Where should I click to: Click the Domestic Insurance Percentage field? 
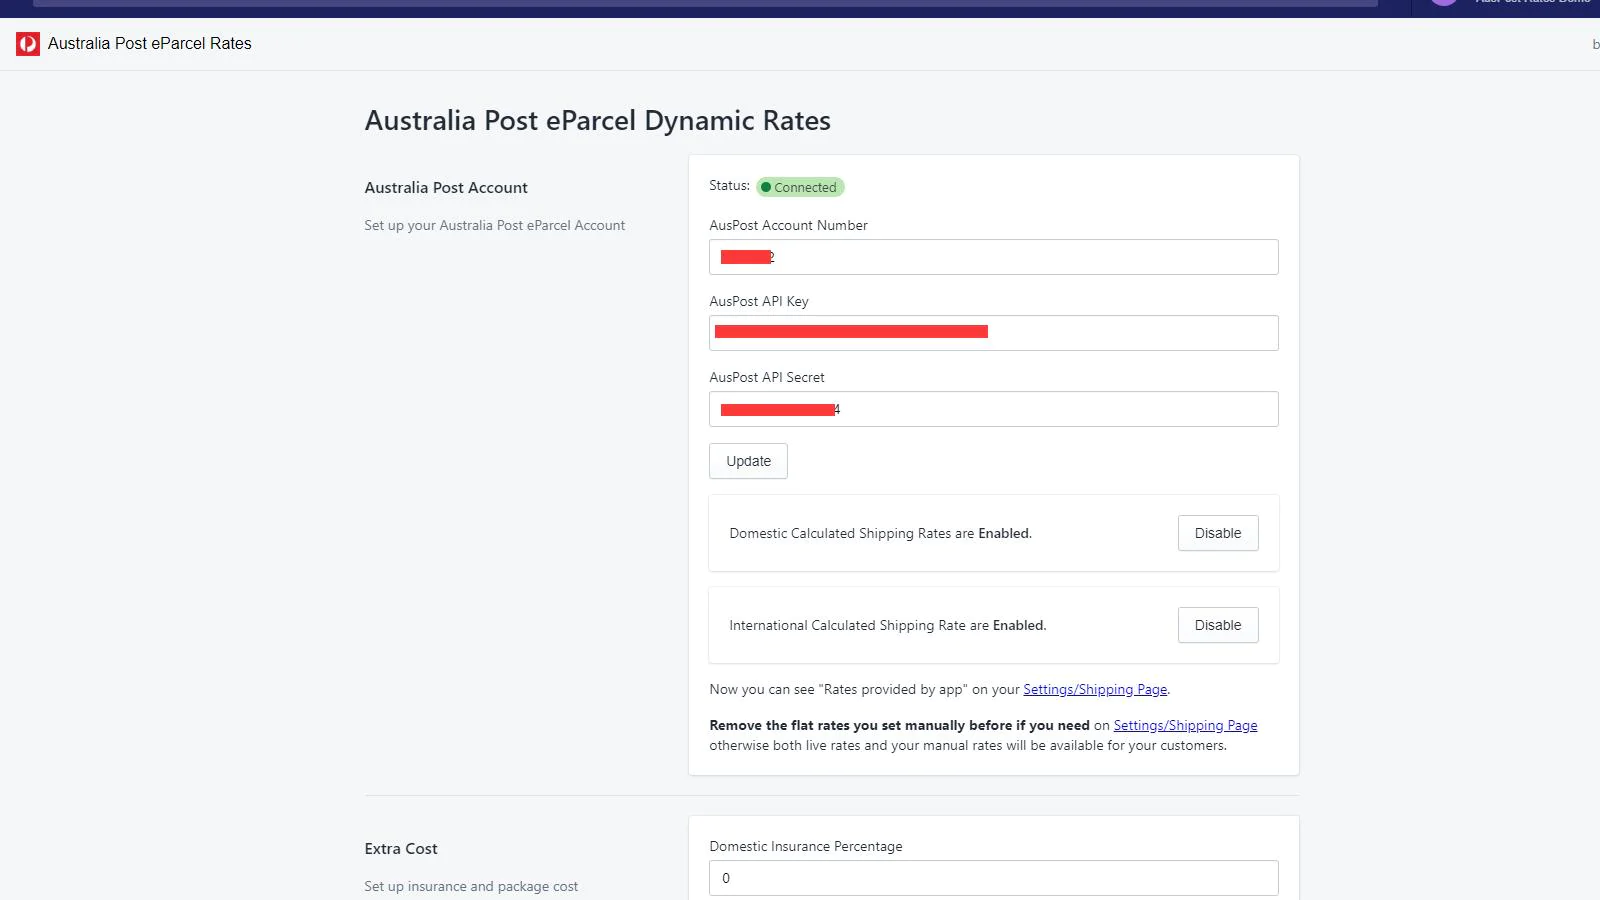pos(993,878)
